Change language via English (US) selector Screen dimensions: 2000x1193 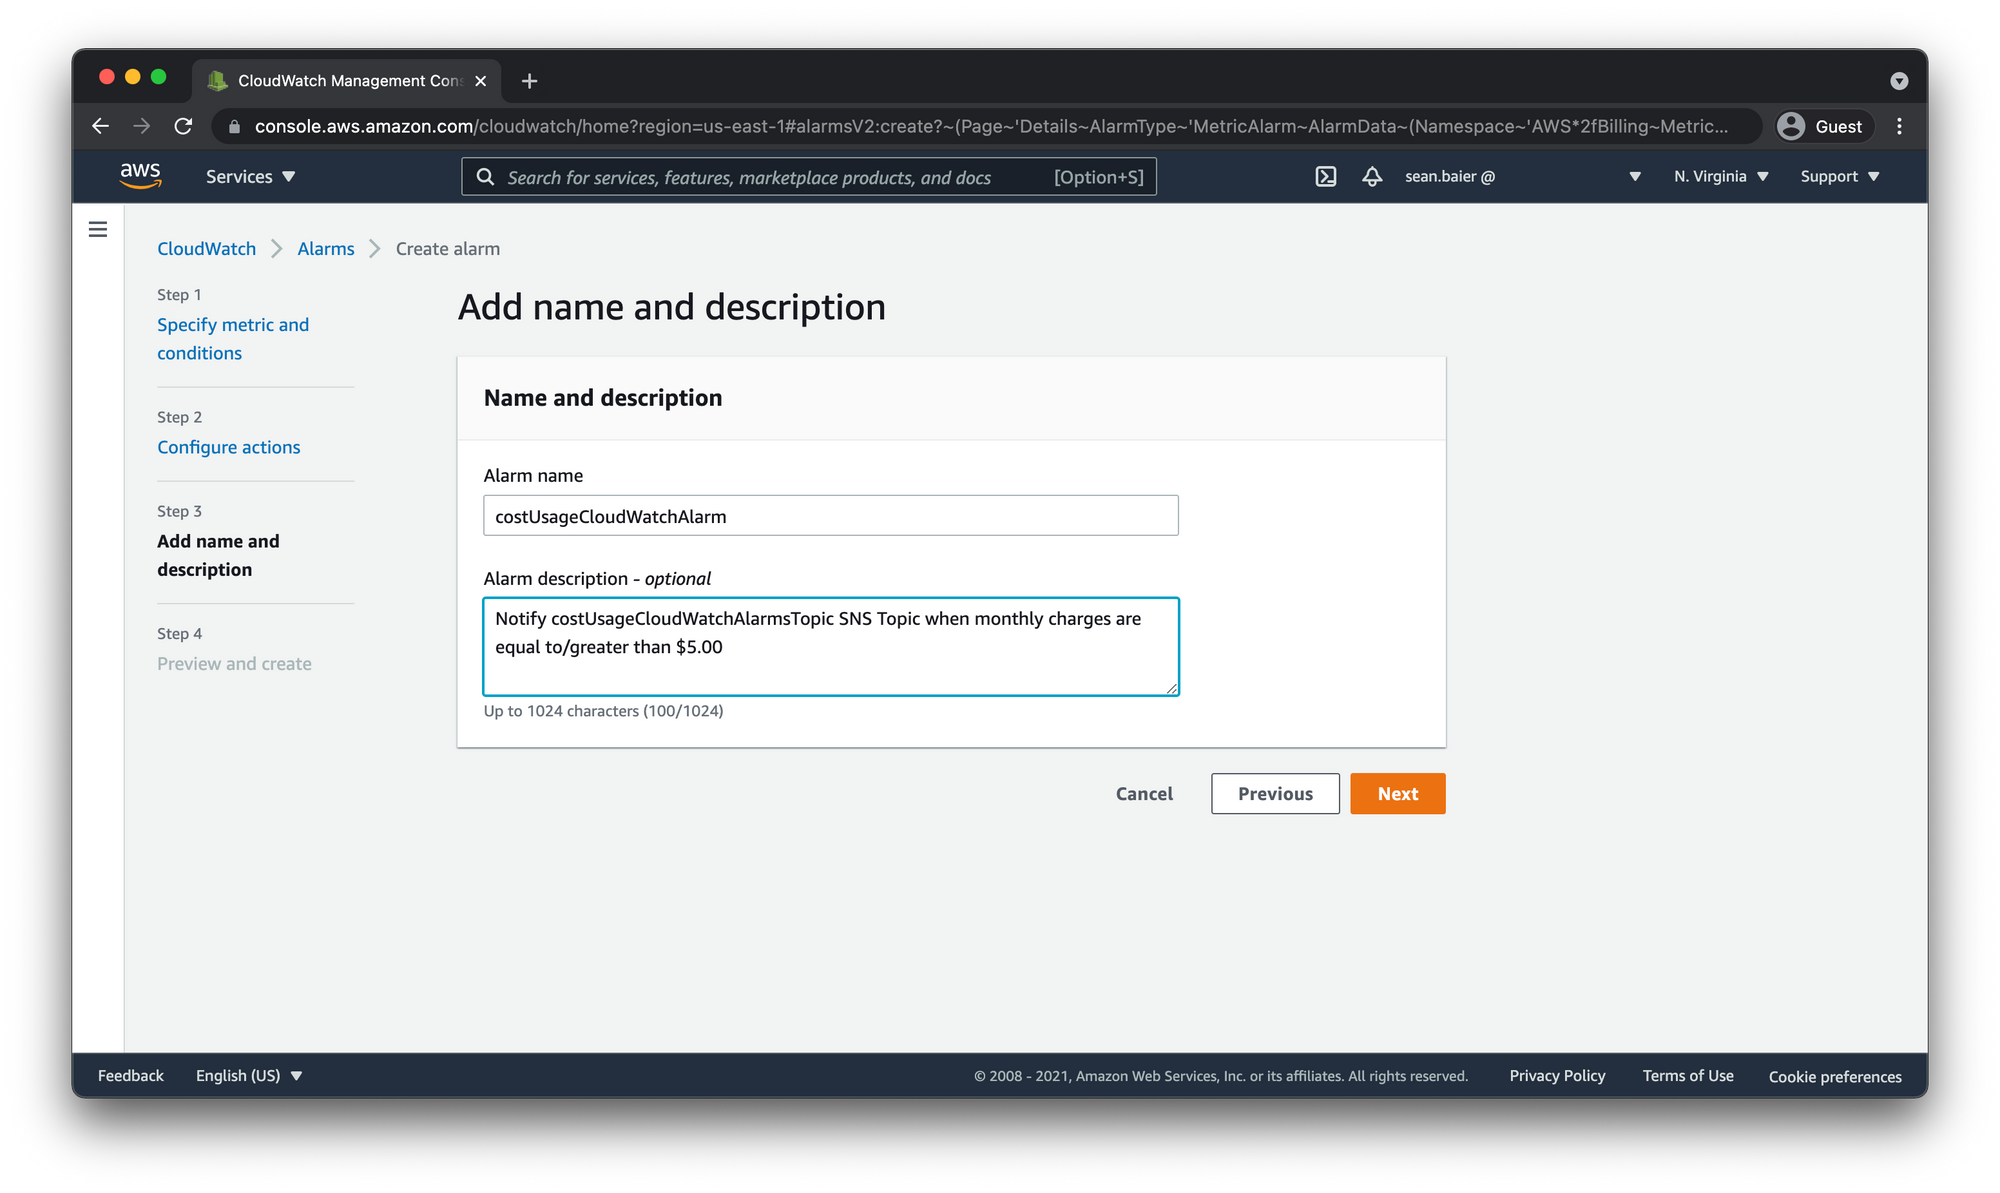[248, 1076]
